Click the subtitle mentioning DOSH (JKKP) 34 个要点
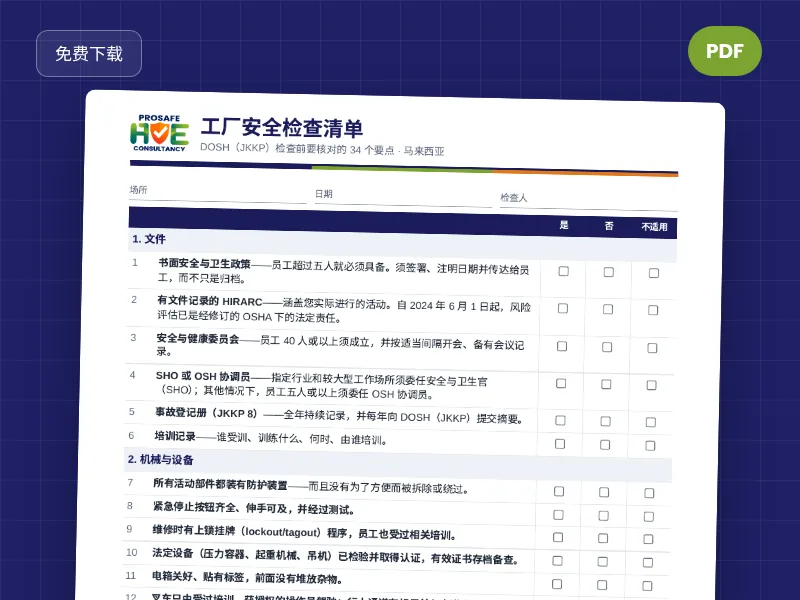Viewport: 800px width, 600px height. click(322, 148)
